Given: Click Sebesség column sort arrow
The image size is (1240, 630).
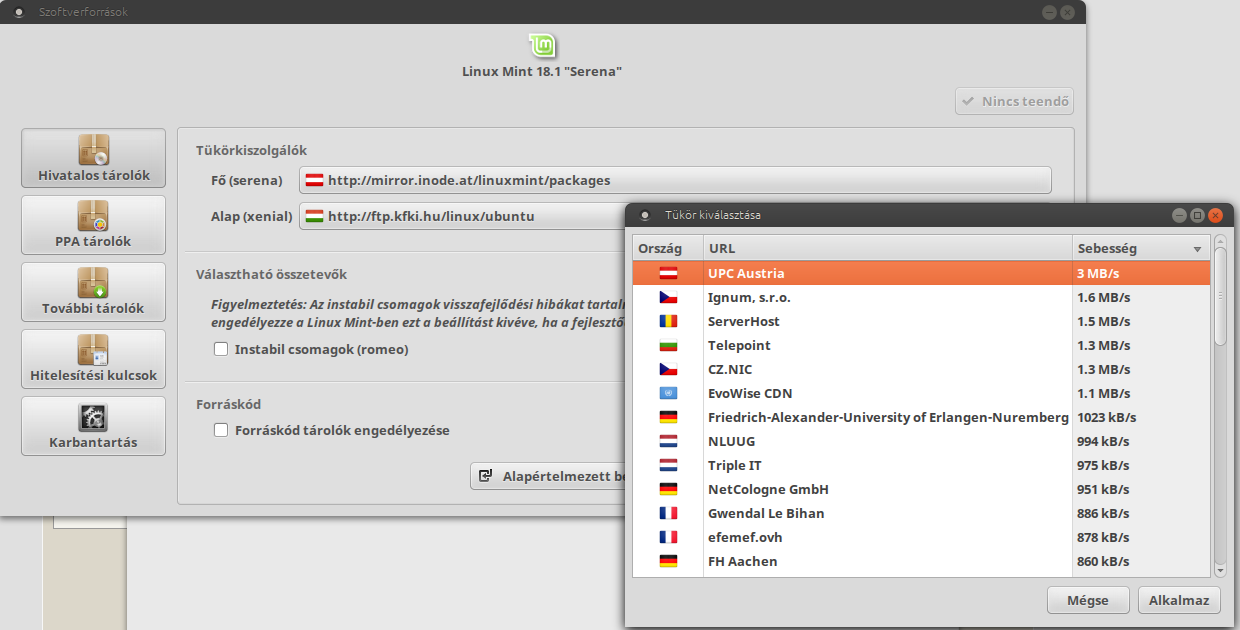Looking at the screenshot, I should tap(1197, 249).
